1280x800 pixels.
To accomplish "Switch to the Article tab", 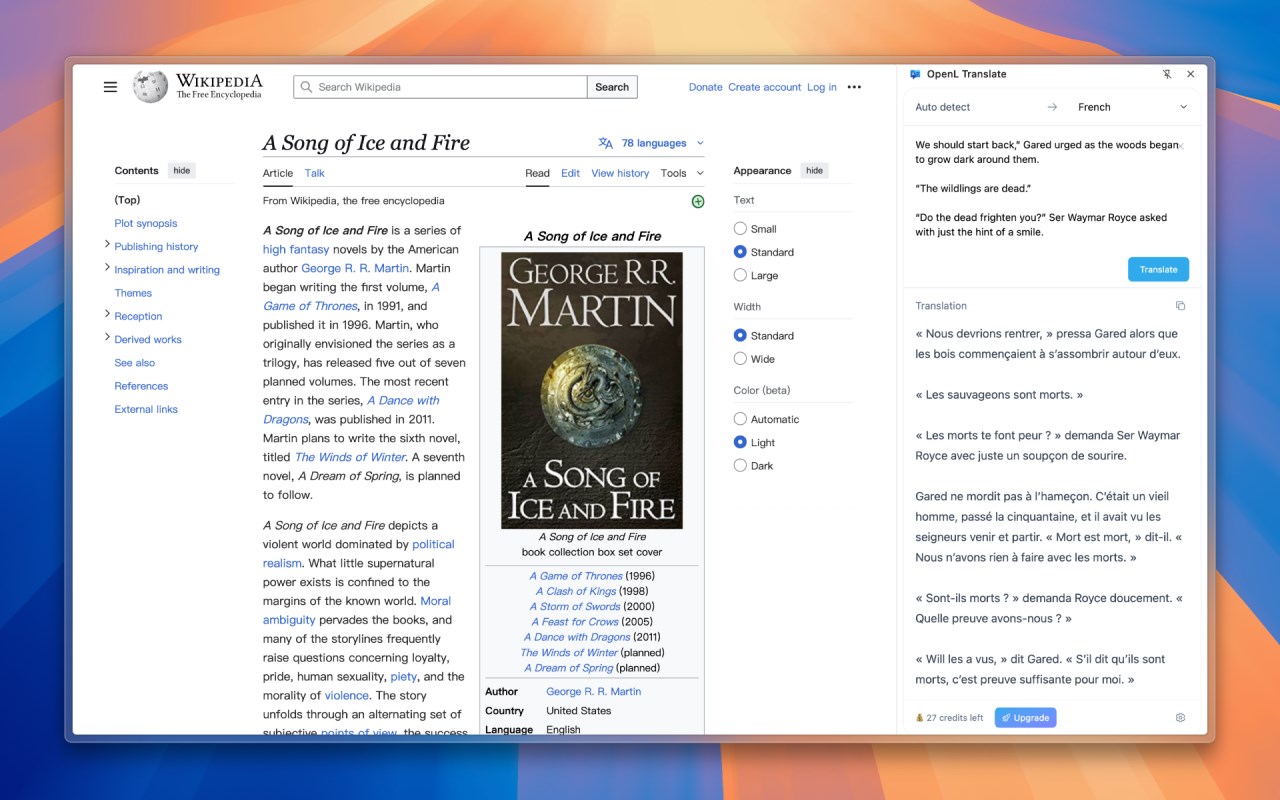I will click(x=278, y=173).
